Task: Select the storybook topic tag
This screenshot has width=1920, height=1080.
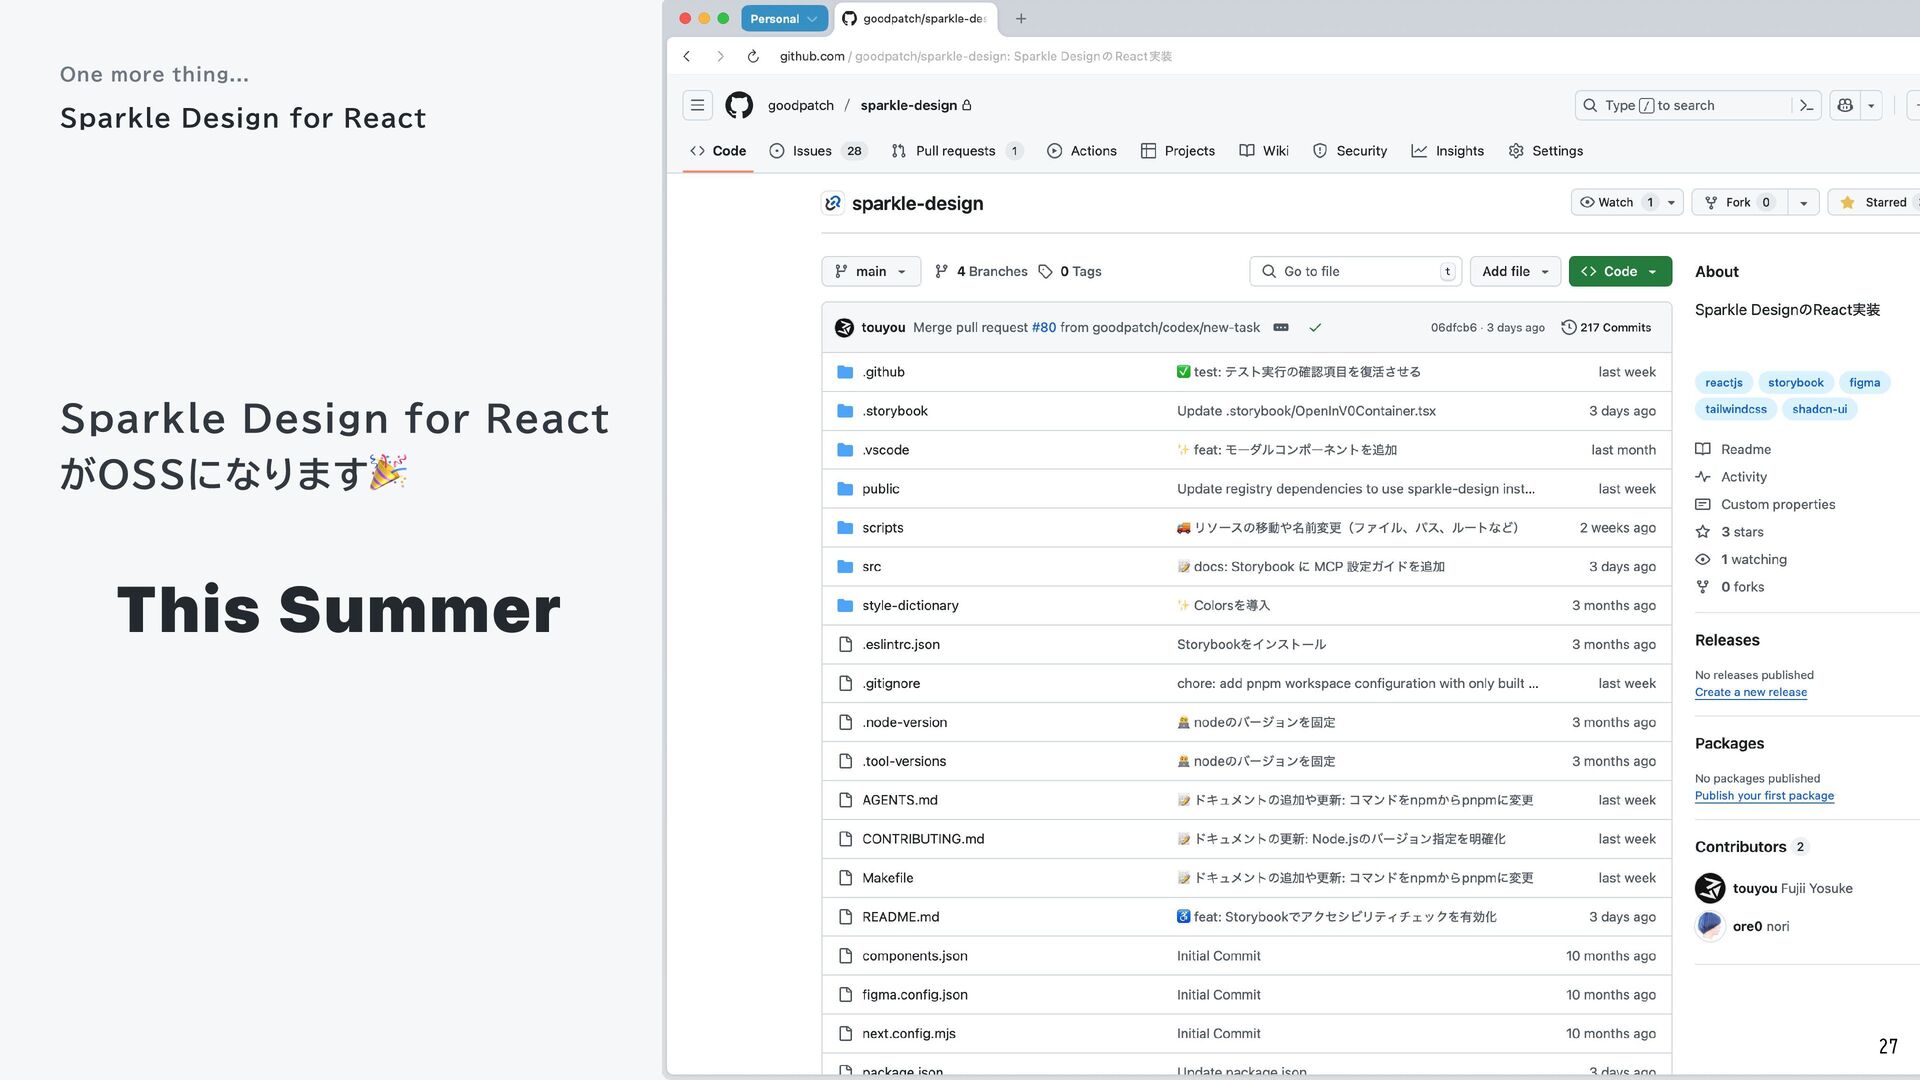Action: pos(1795,382)
